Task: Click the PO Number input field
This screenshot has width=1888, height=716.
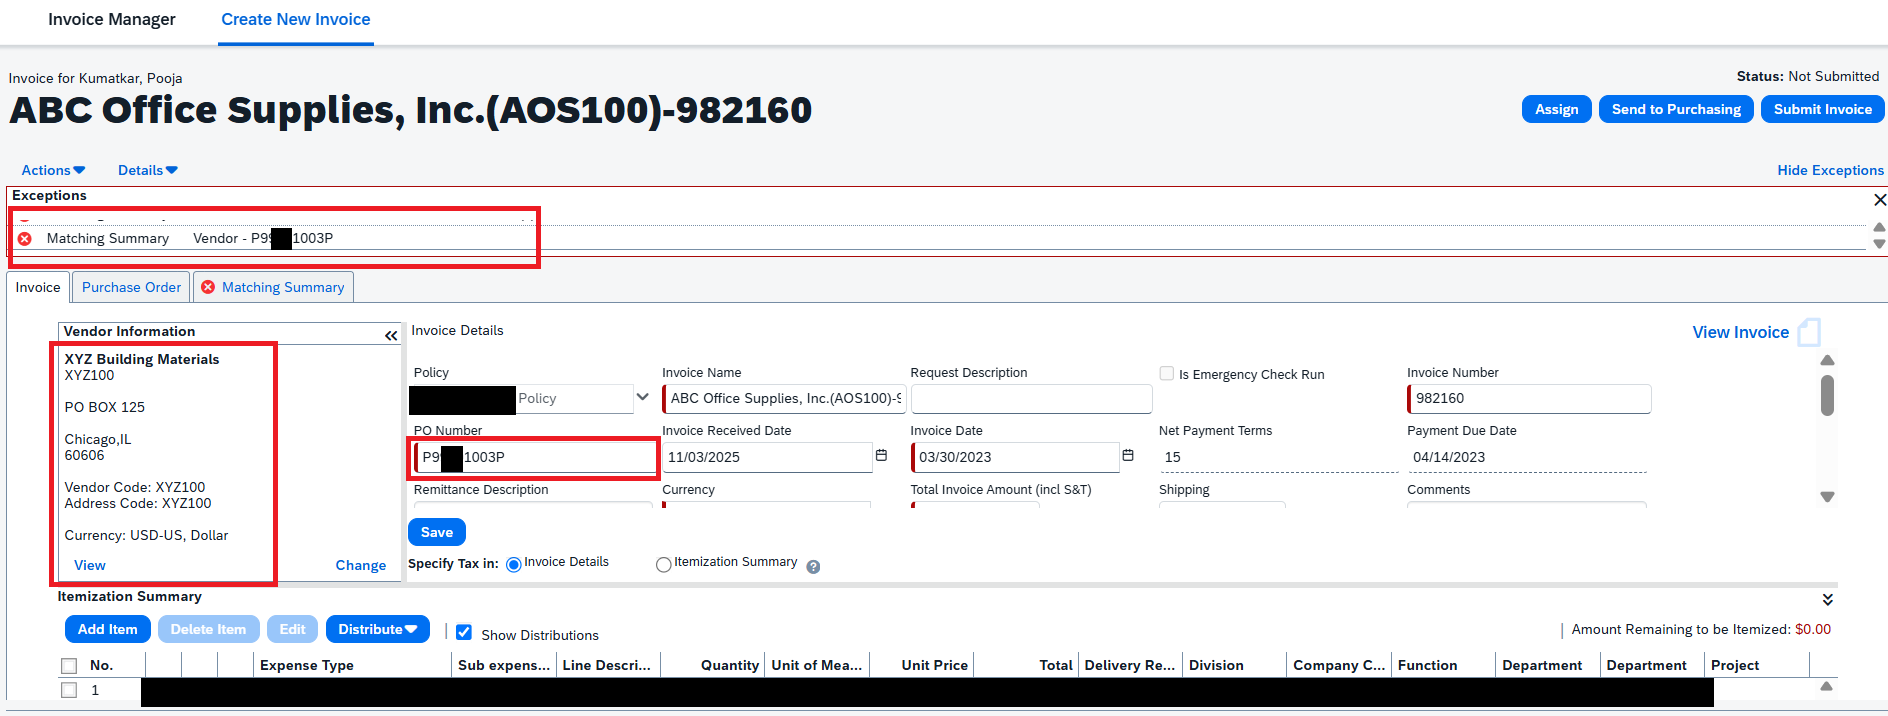Action: click(535, 457)
